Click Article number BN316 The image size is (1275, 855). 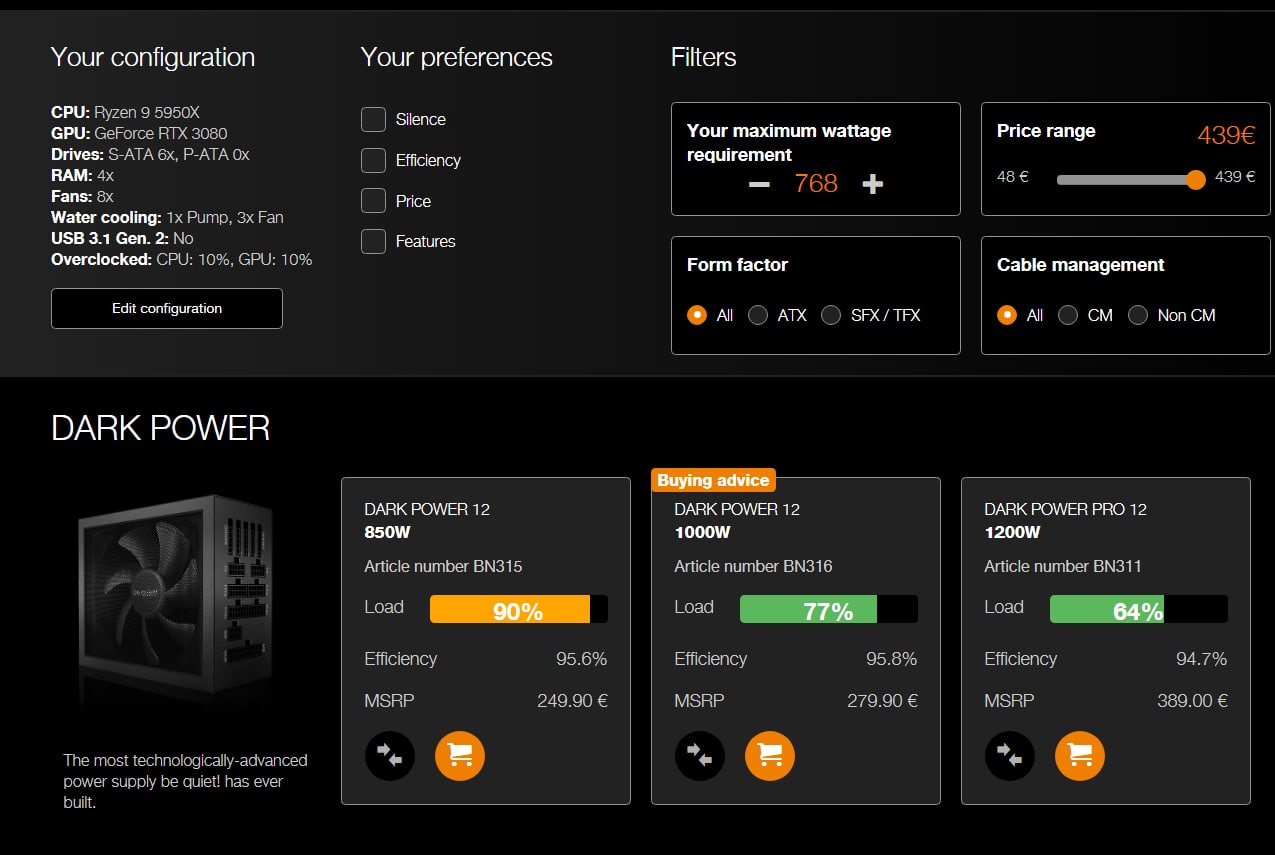click(753, 566)
